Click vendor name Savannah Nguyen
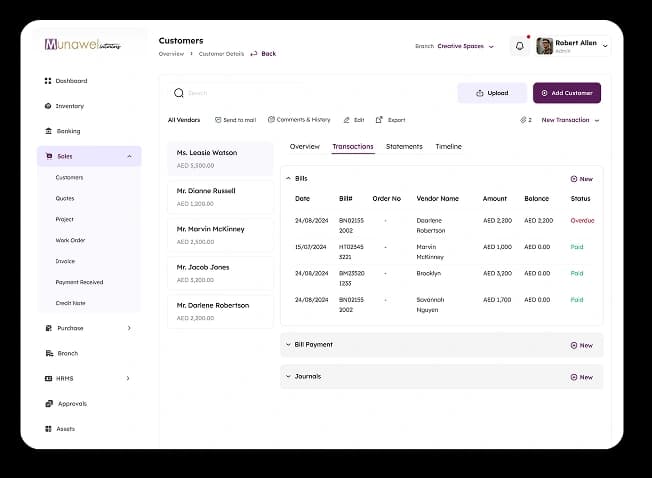This screenshot has height=478, width=652. click(x=430, y=305)
